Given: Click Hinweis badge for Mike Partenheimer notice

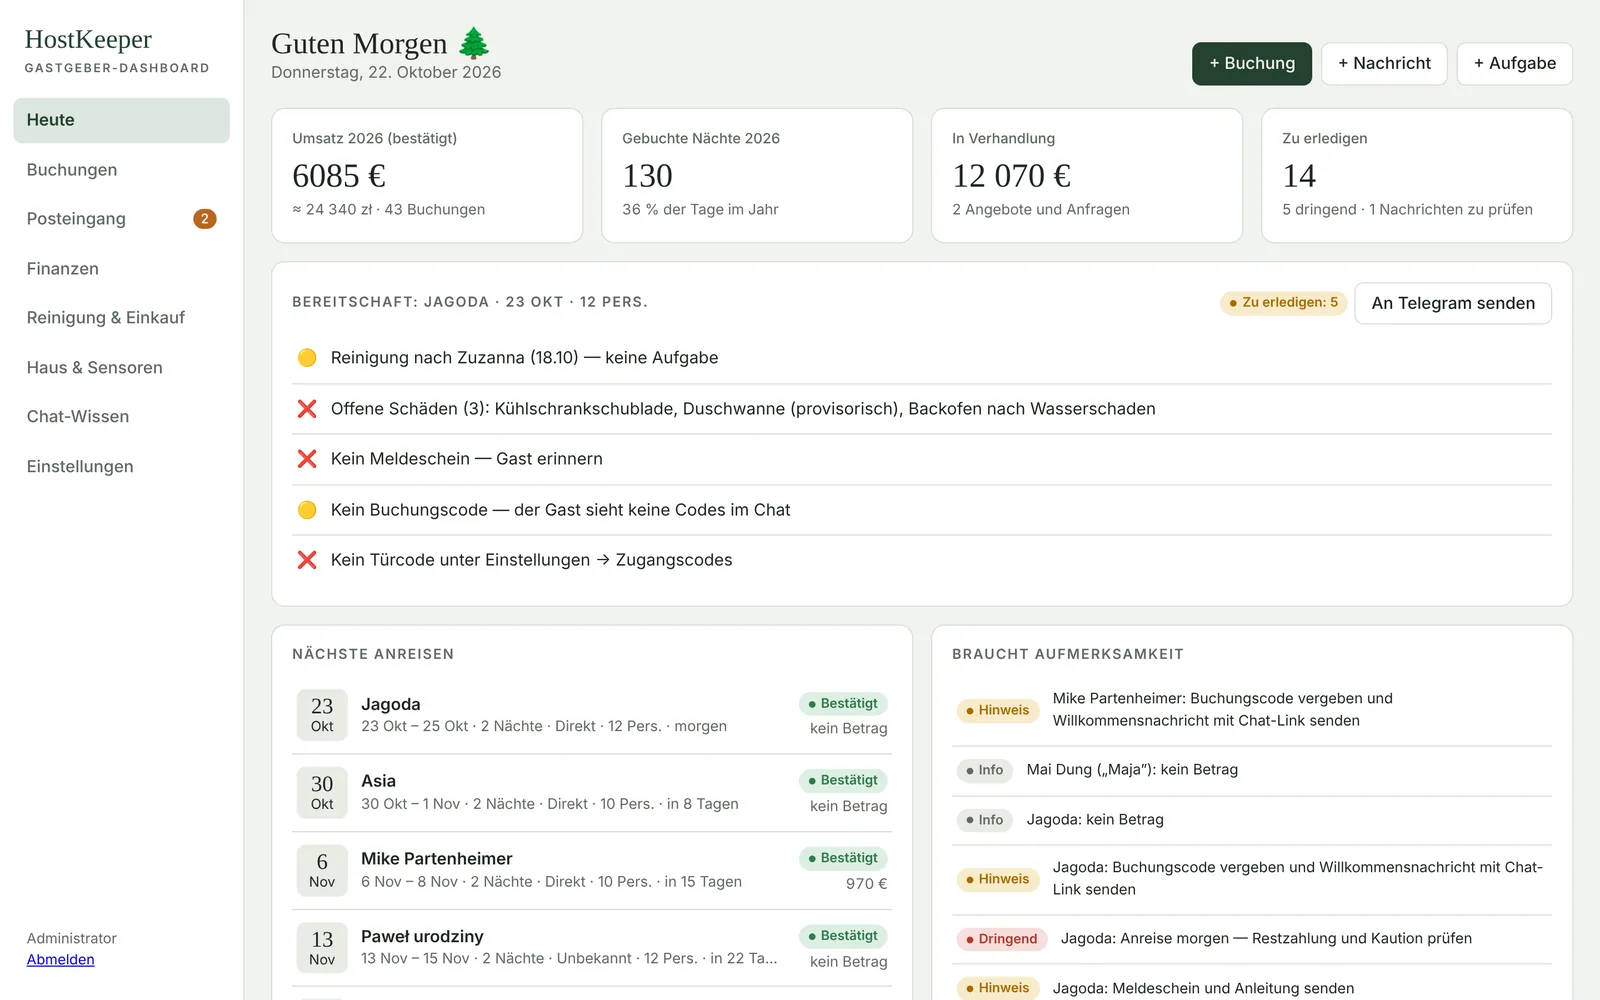Looking at the screenshot, I should click(x=997, y=711).
